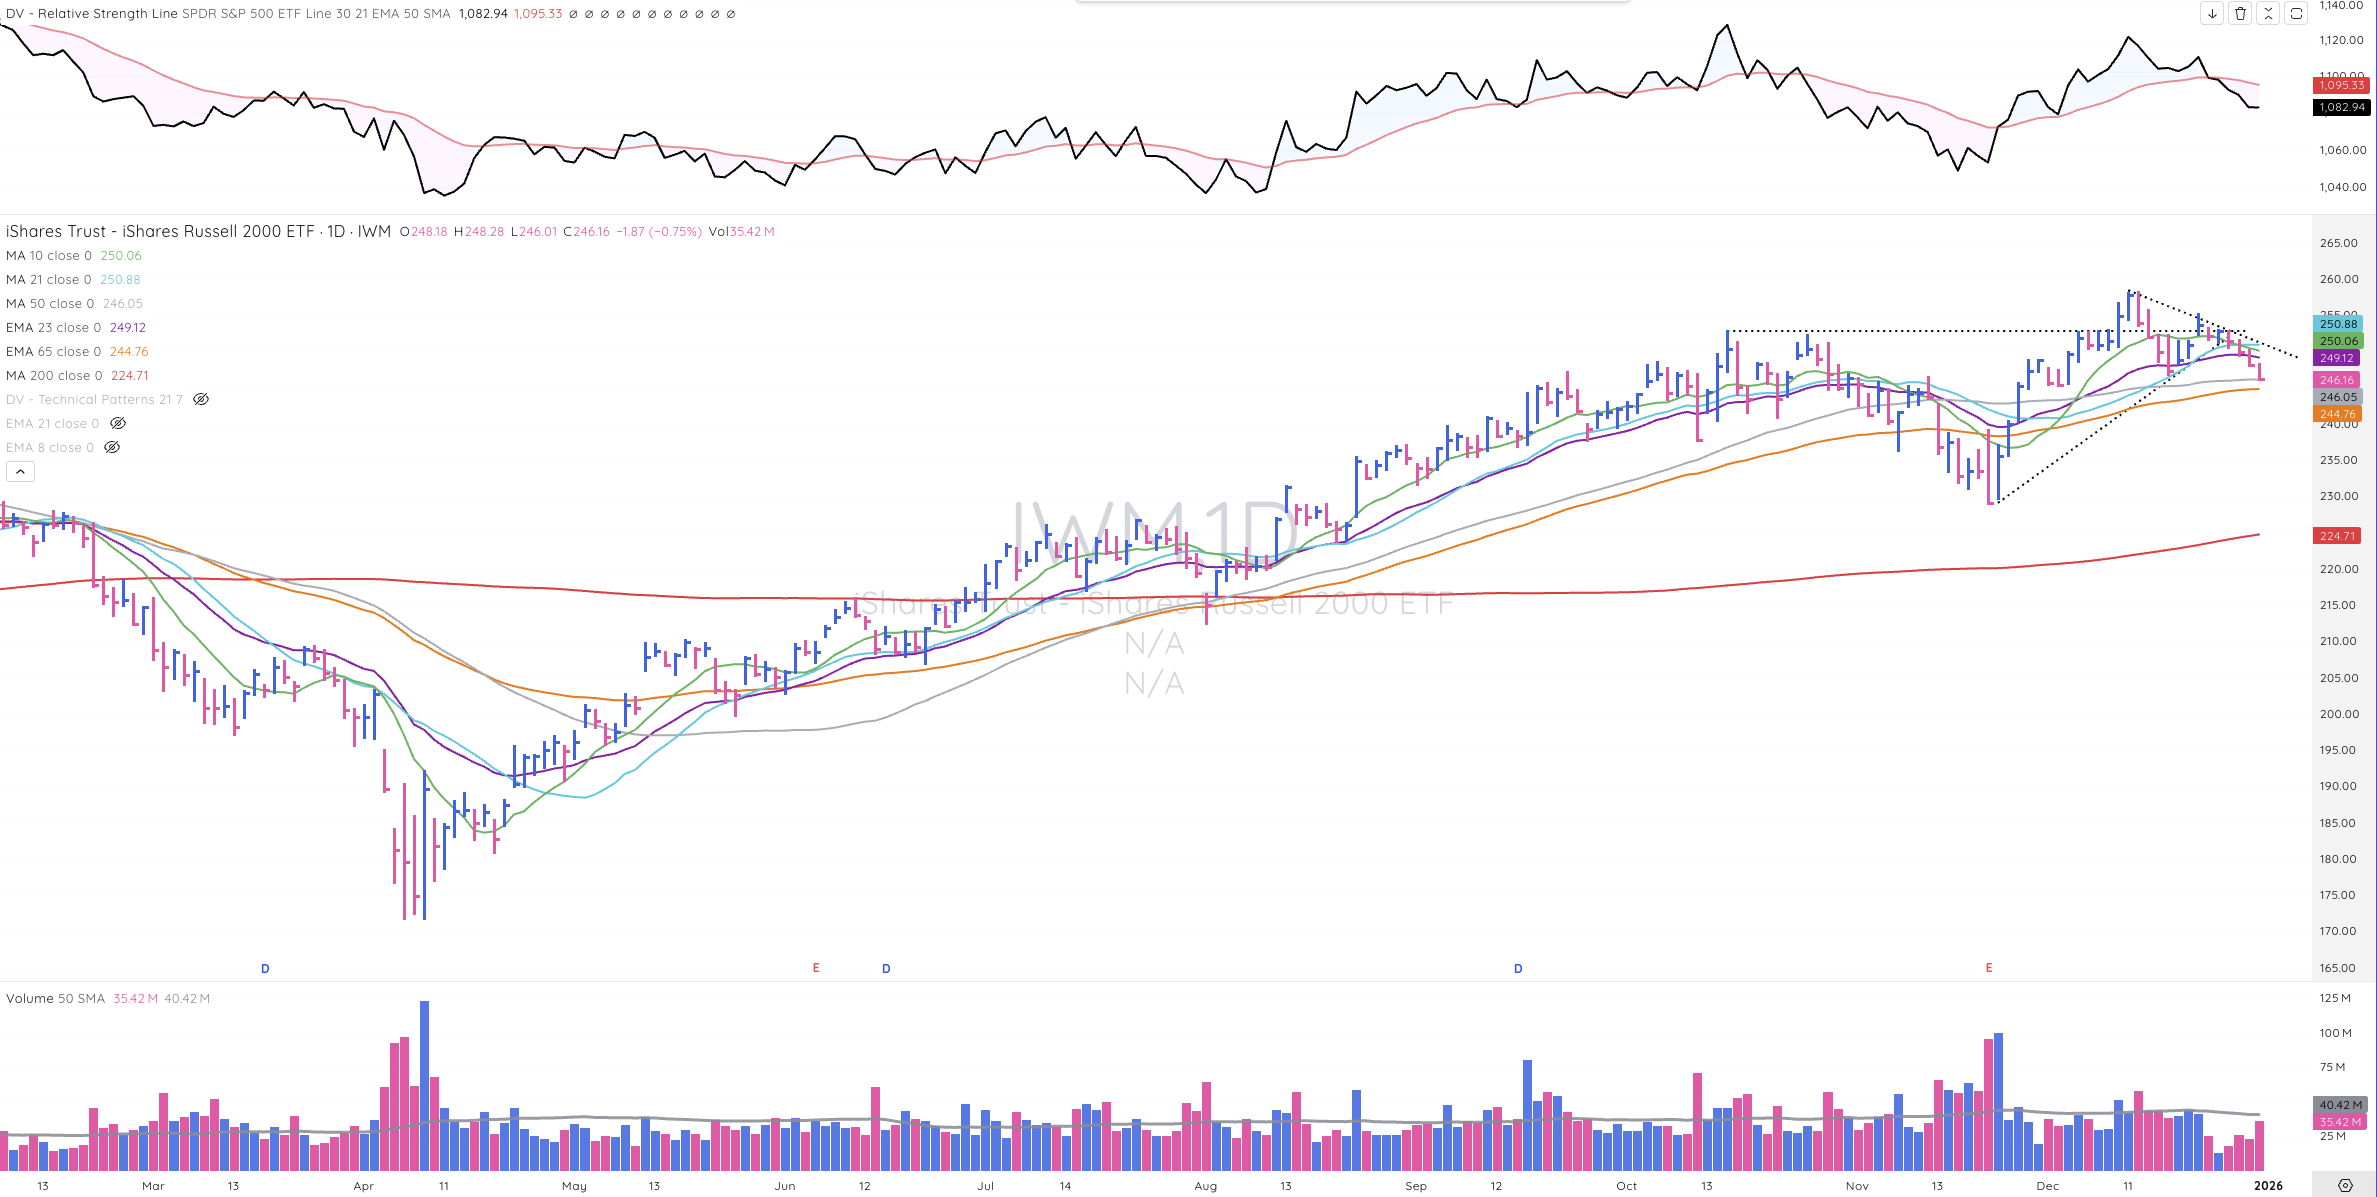Click the 2026 label on the time axis
This screenshot has height=1197, width=2377.
tap(2268, 1186)
